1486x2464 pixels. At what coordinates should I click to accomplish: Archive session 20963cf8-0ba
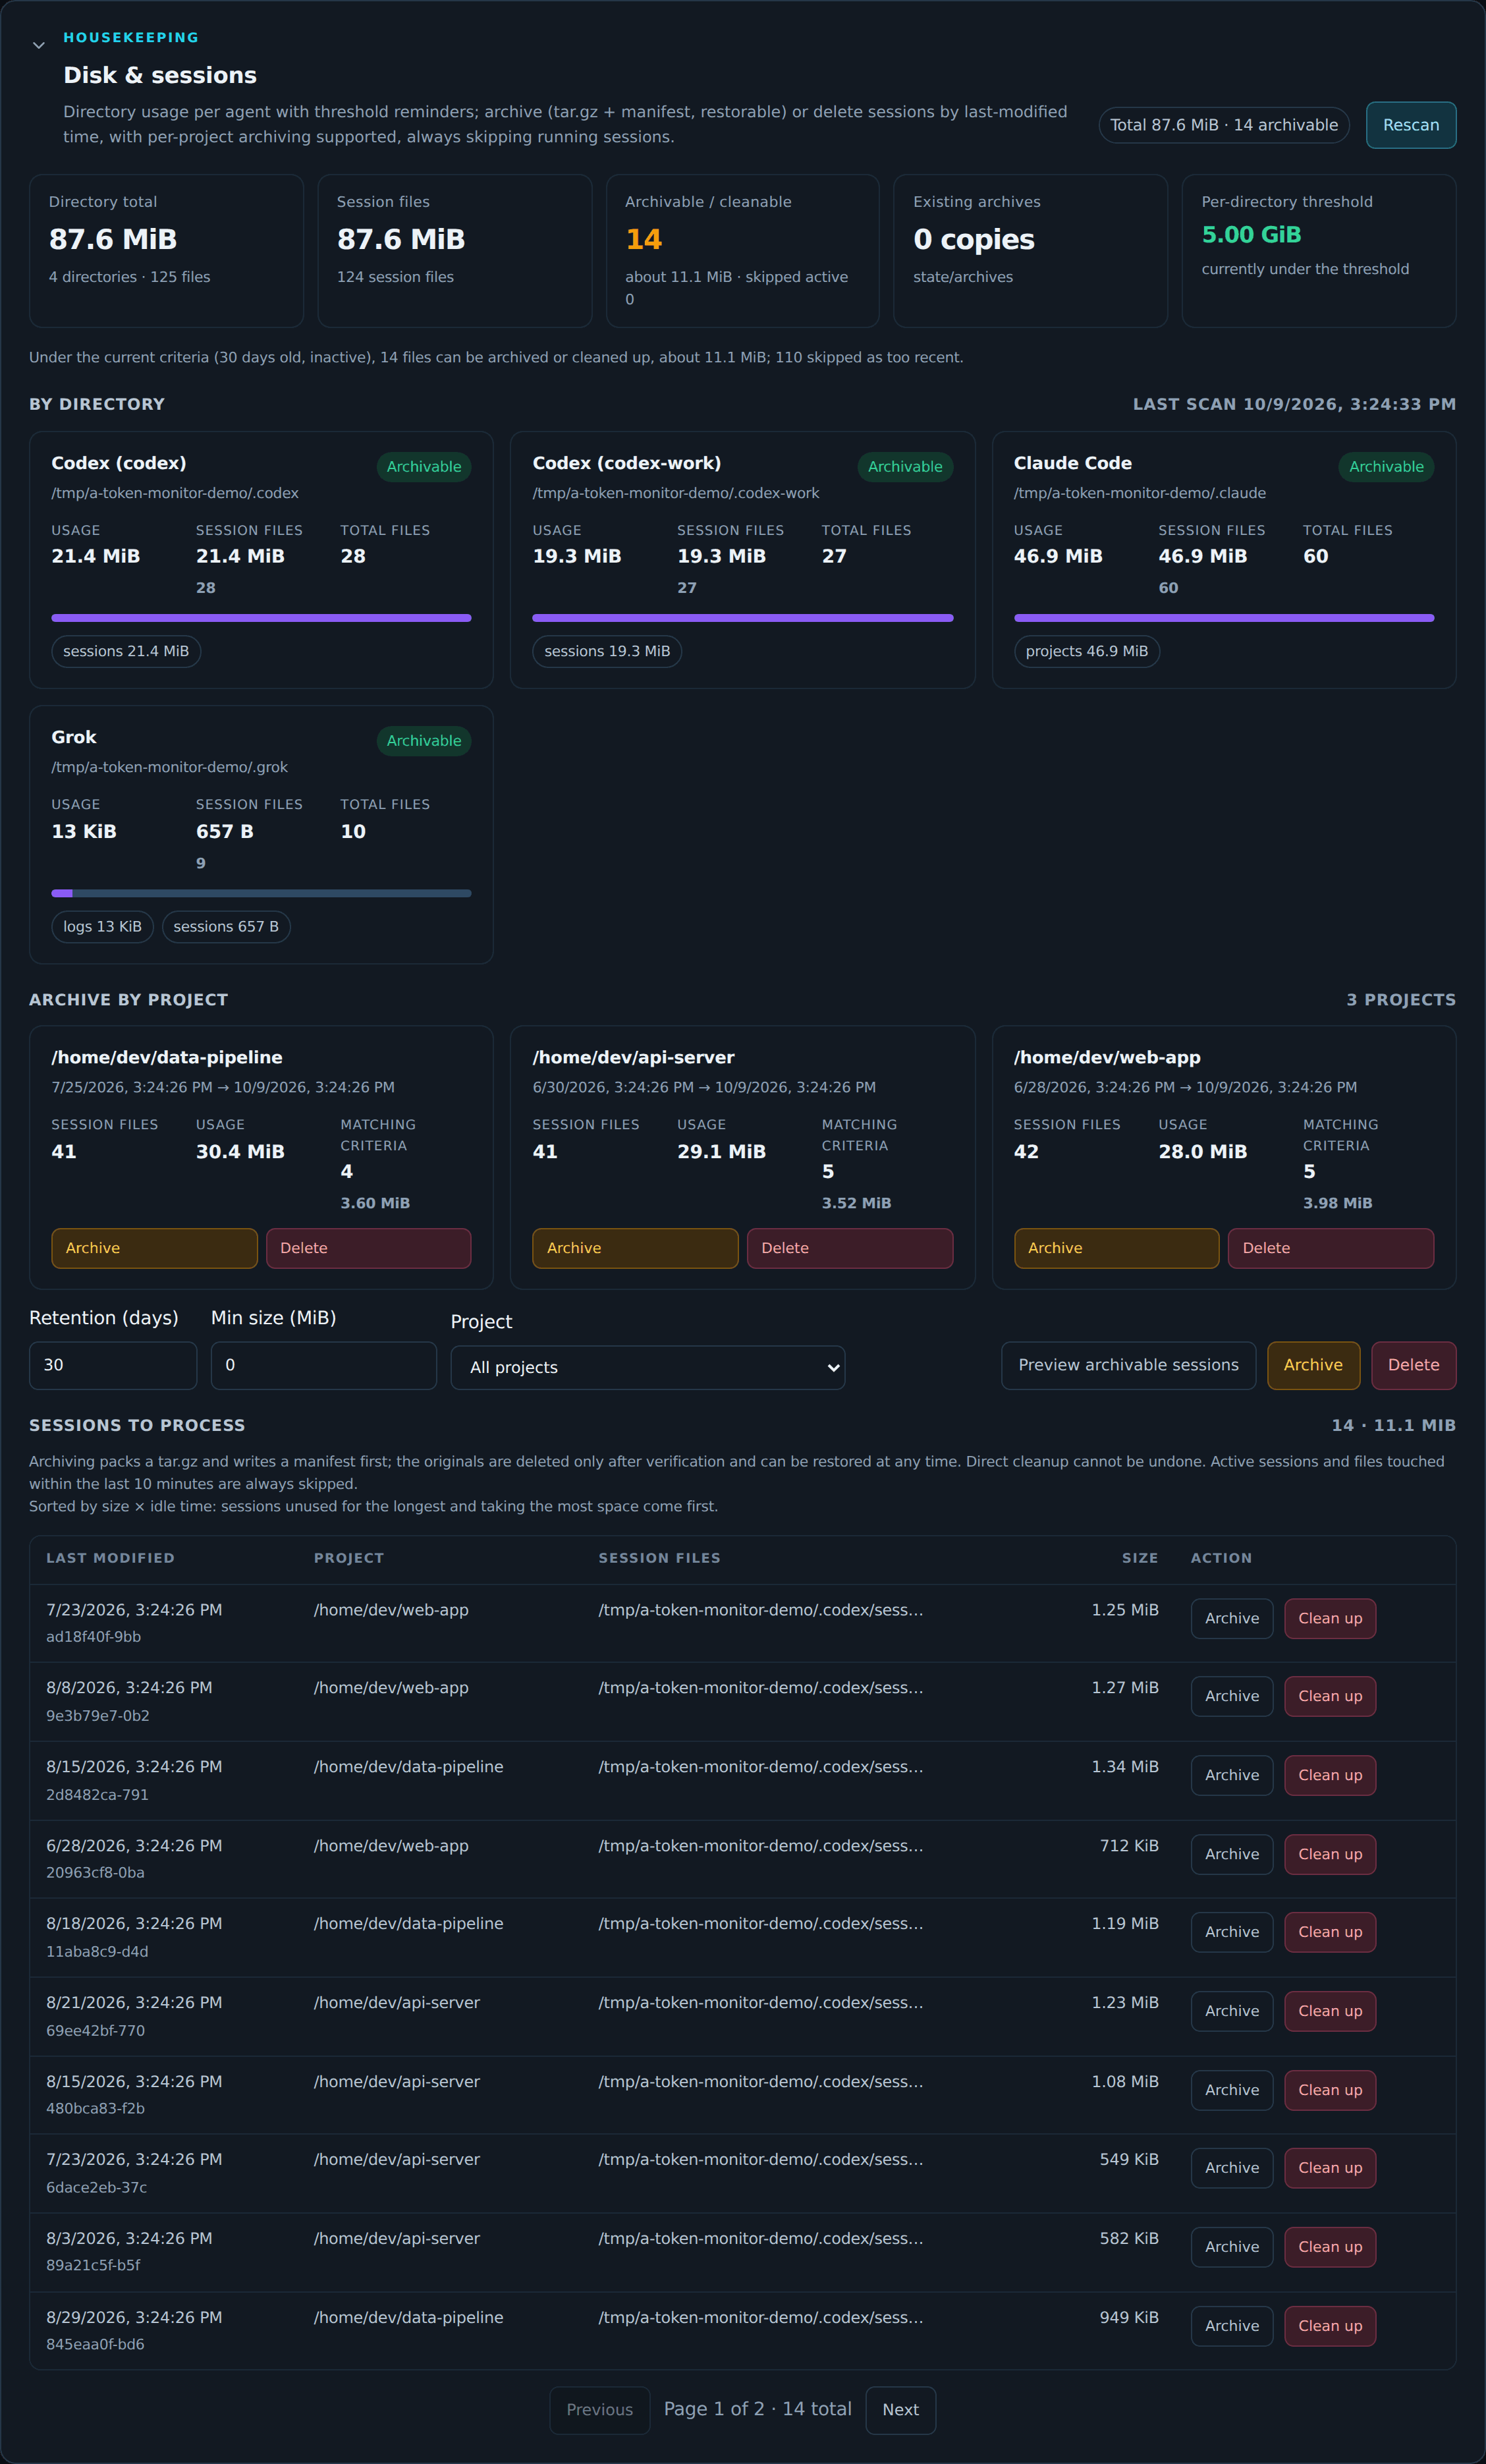point(1231,1854)
